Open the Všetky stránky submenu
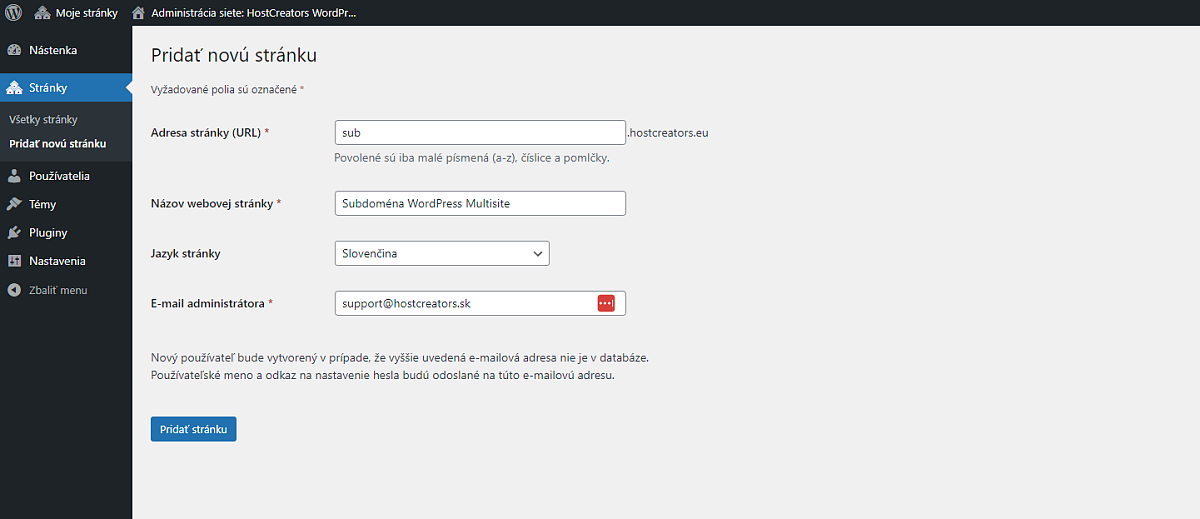Viewport: 1200px width, 519px height. [43, 119]
